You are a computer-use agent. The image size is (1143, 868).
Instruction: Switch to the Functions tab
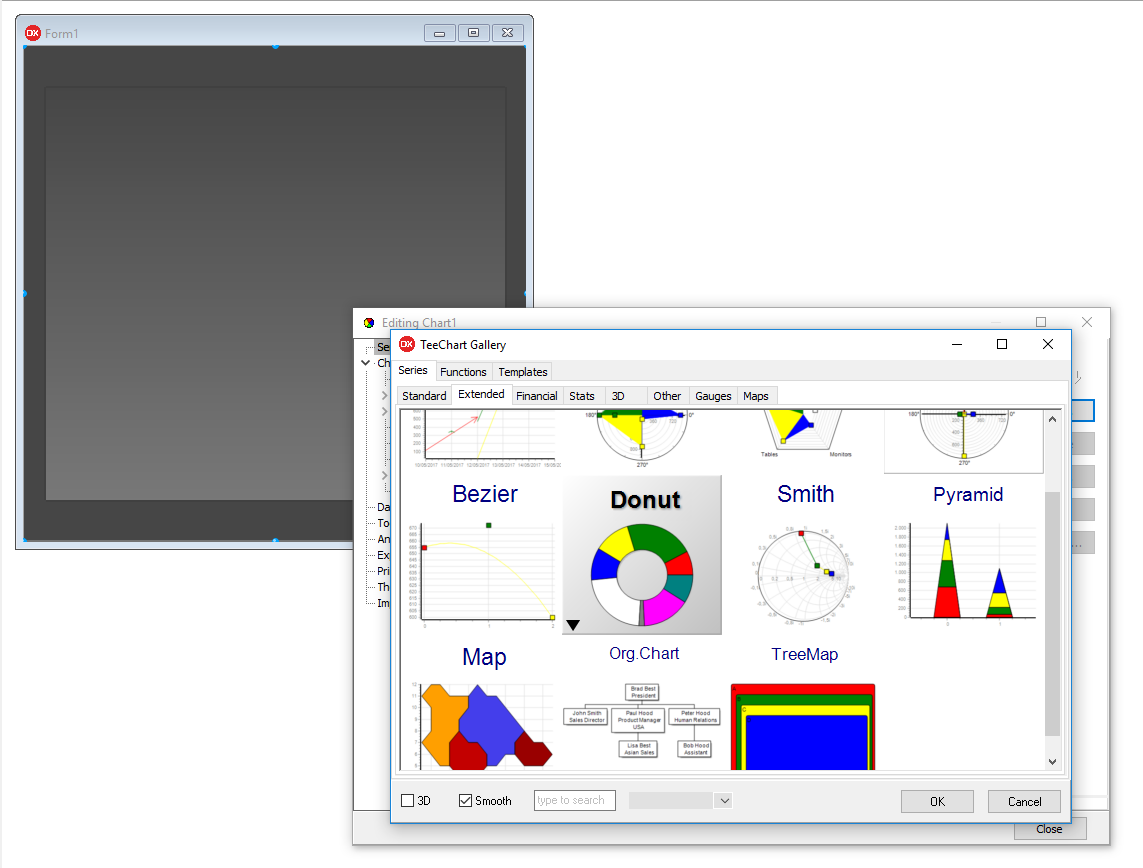pos(463,372)
